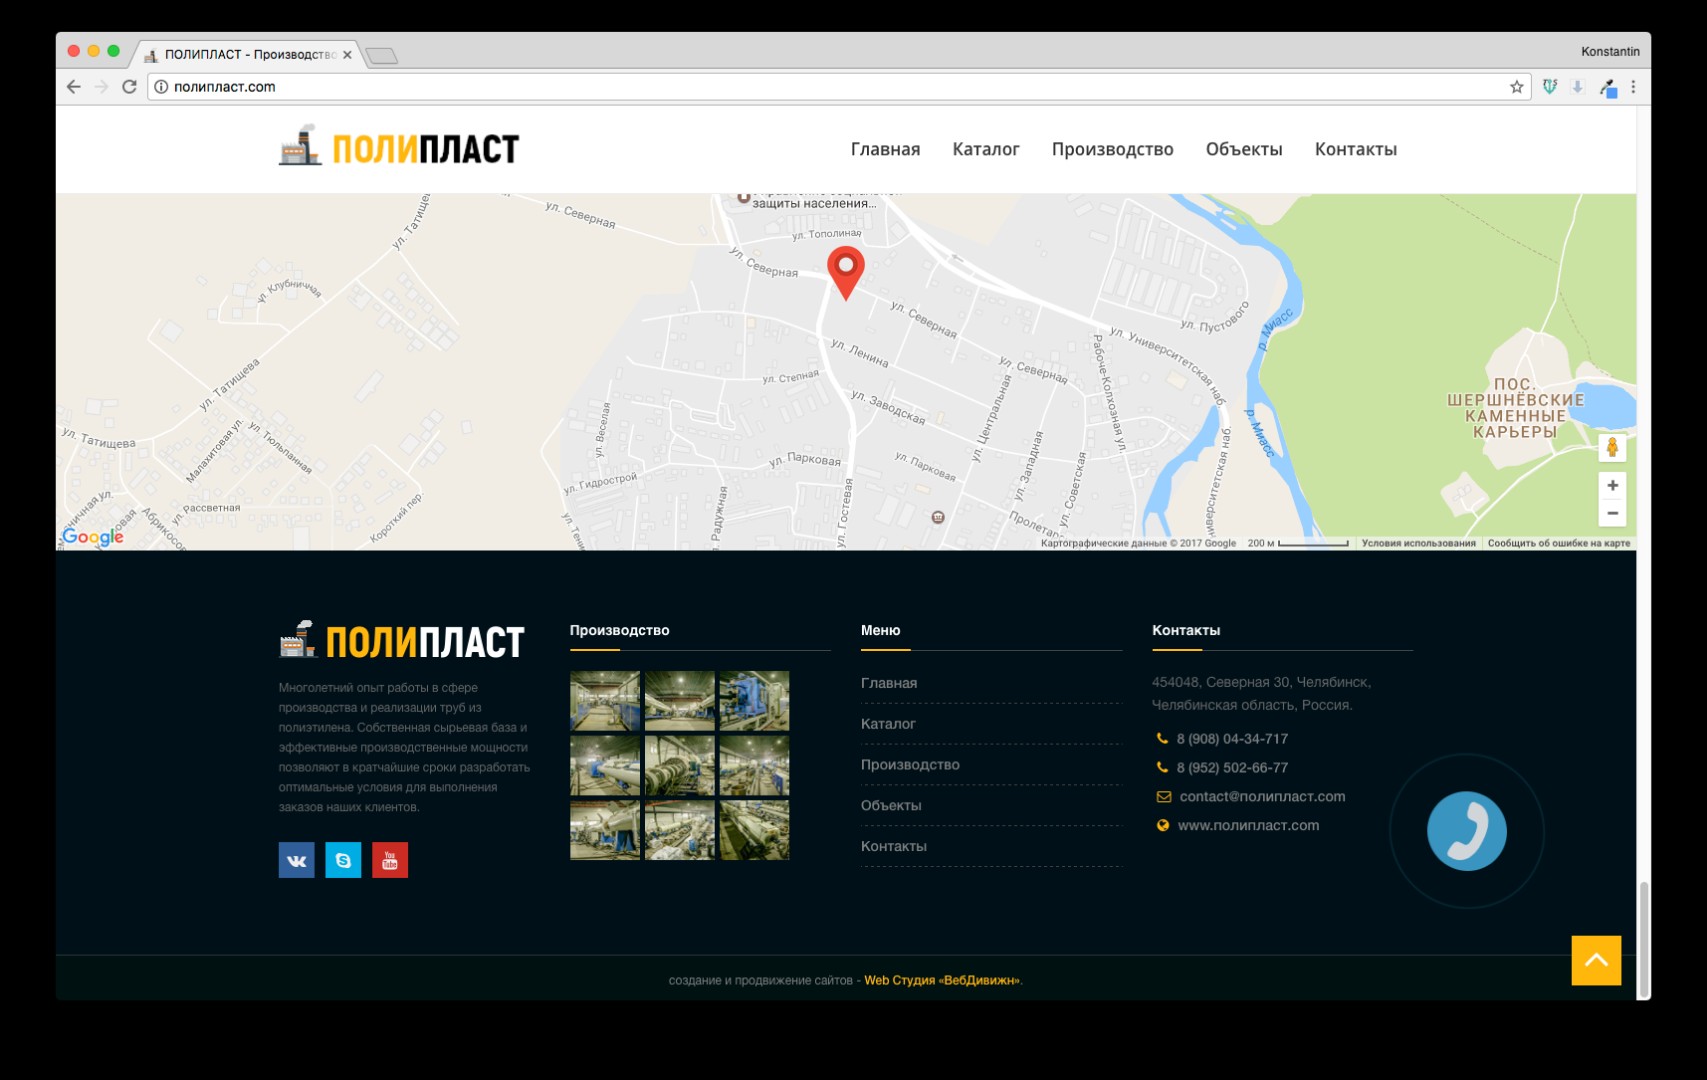1707x1080 pixels.
Task: Open the VK social media icon
Action: pyautogui.click(x=296, y=860)
